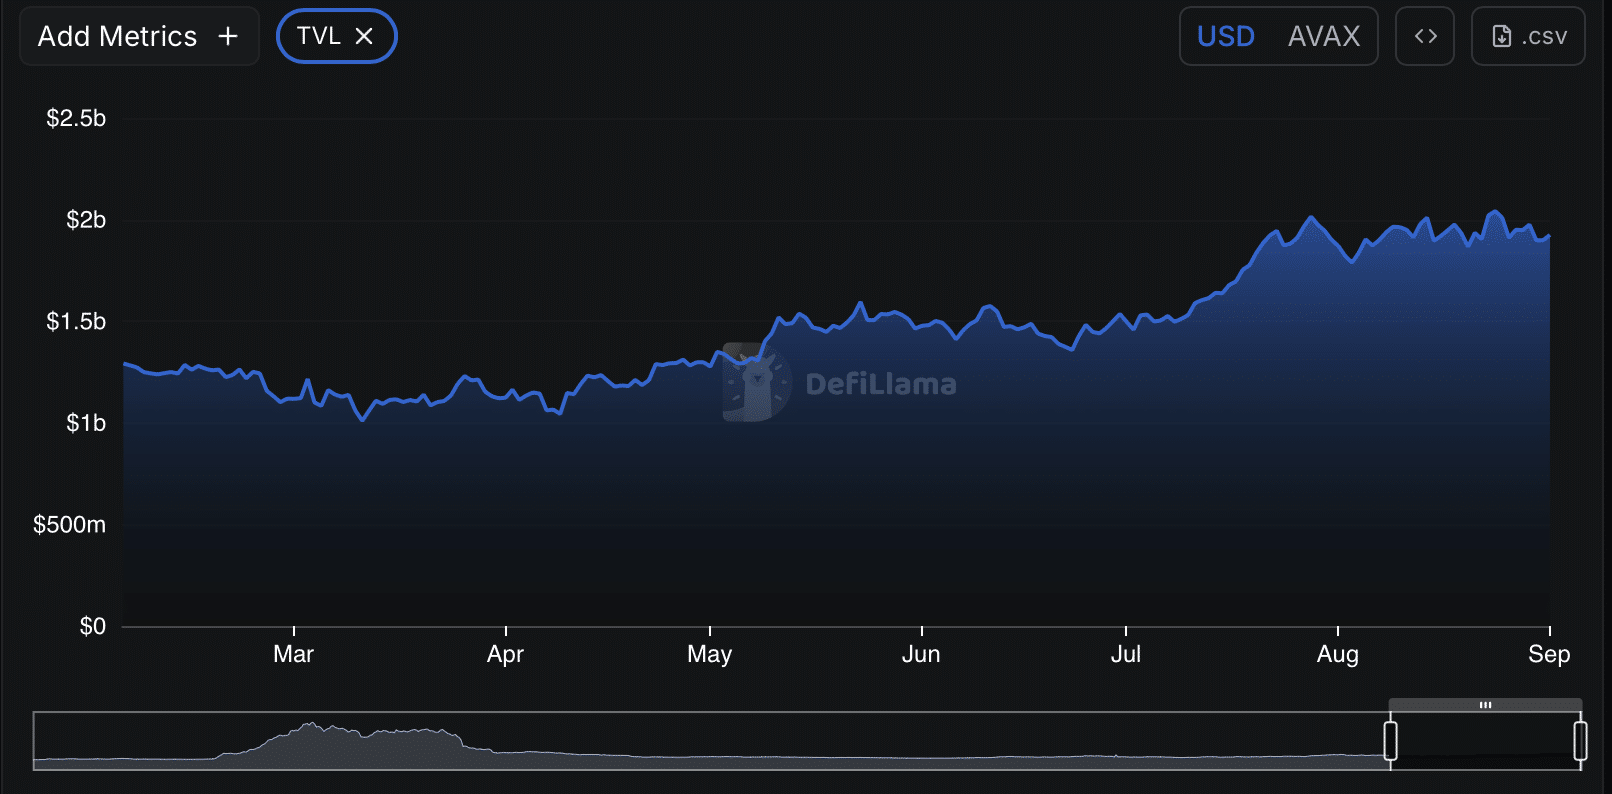Remove the TVL metric using its X
1612x794 pixels.
tap(365, 36)
